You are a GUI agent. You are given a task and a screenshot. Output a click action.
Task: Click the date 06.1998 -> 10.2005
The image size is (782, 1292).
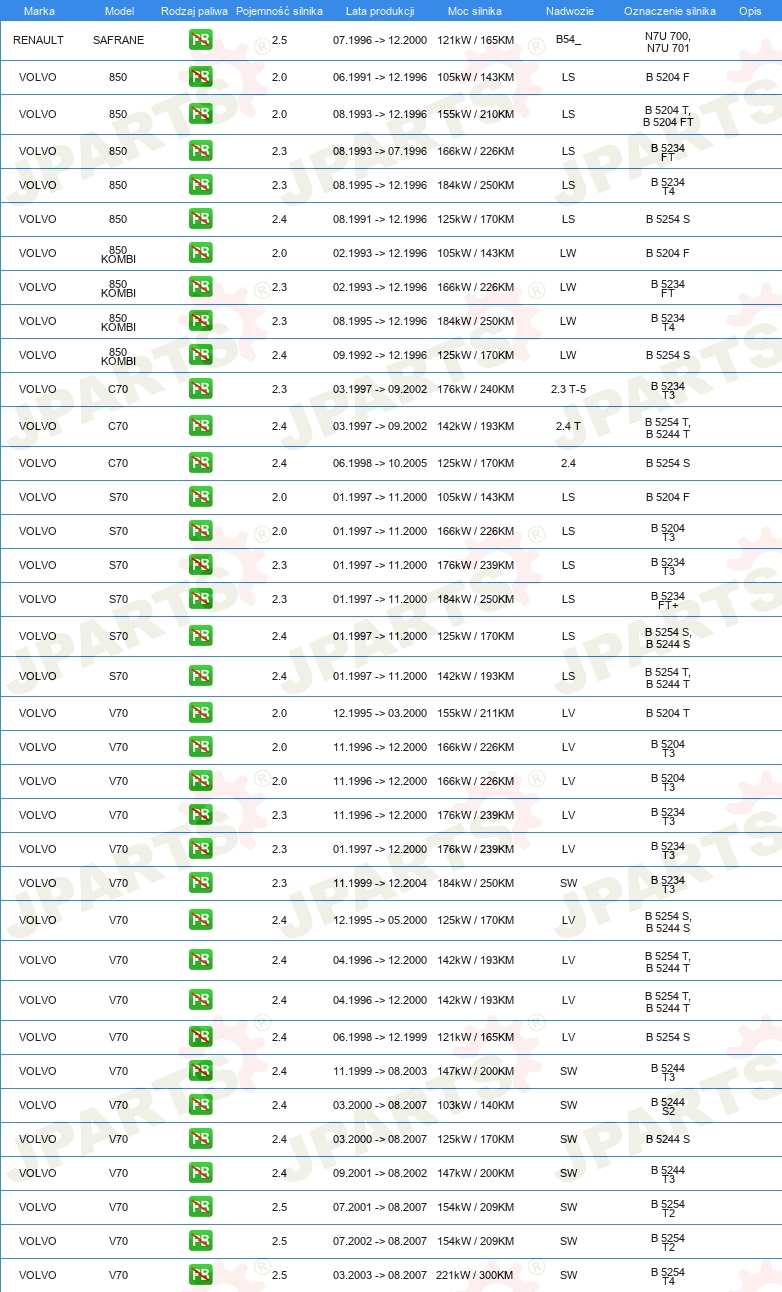380,463
